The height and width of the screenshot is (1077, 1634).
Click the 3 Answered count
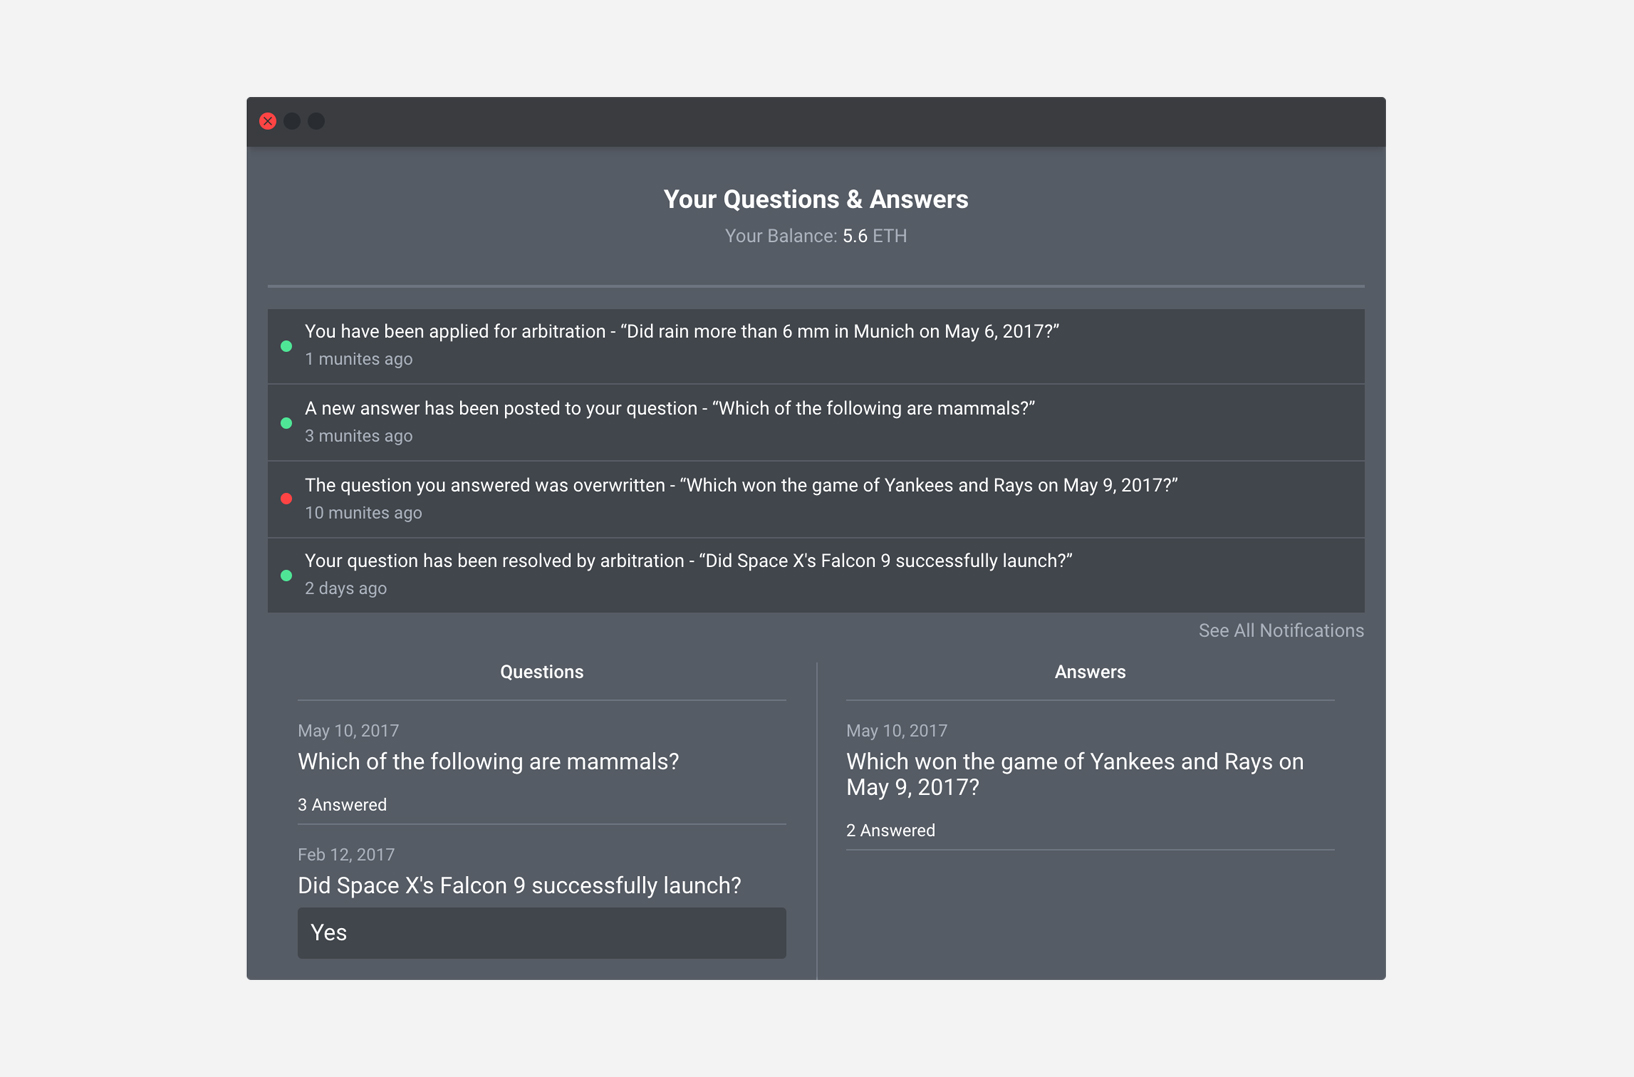pyautogui.click(x=342, y=805)
